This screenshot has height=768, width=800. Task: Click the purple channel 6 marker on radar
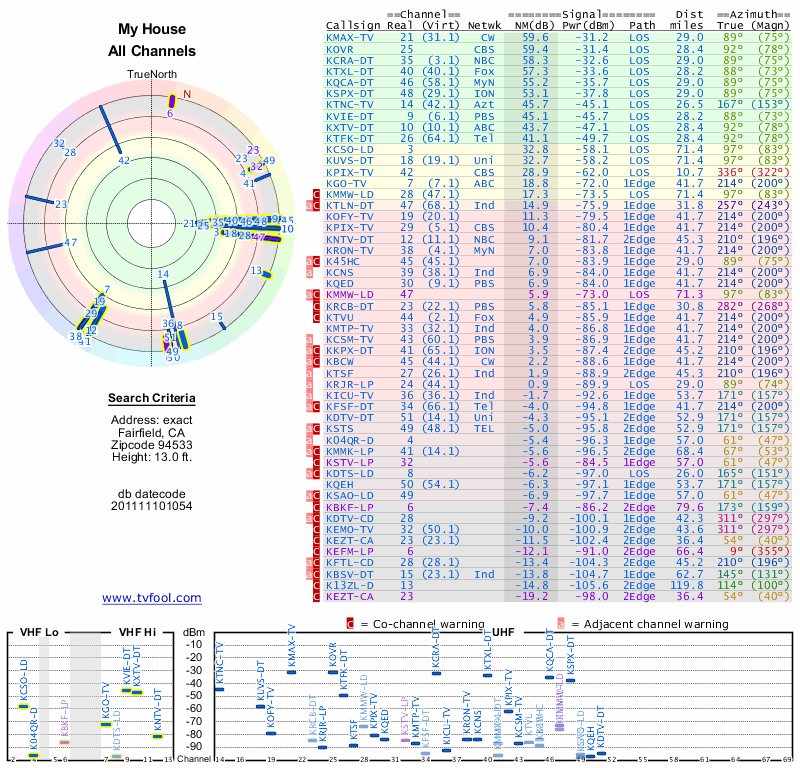click(171, 100)
